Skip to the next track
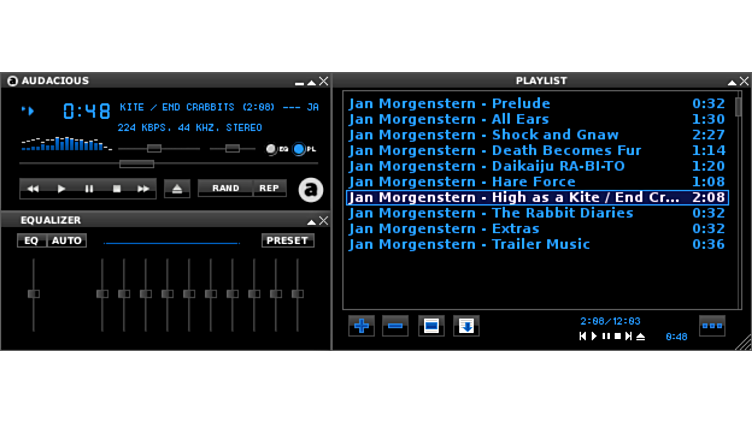The height and width of the screenshot is (423, 752). tap(143, 188)
